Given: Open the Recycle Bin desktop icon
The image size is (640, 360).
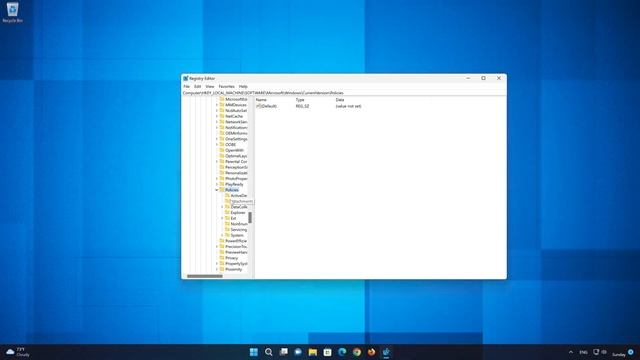Looking at the screenshot, I should [x=12, y=12].
